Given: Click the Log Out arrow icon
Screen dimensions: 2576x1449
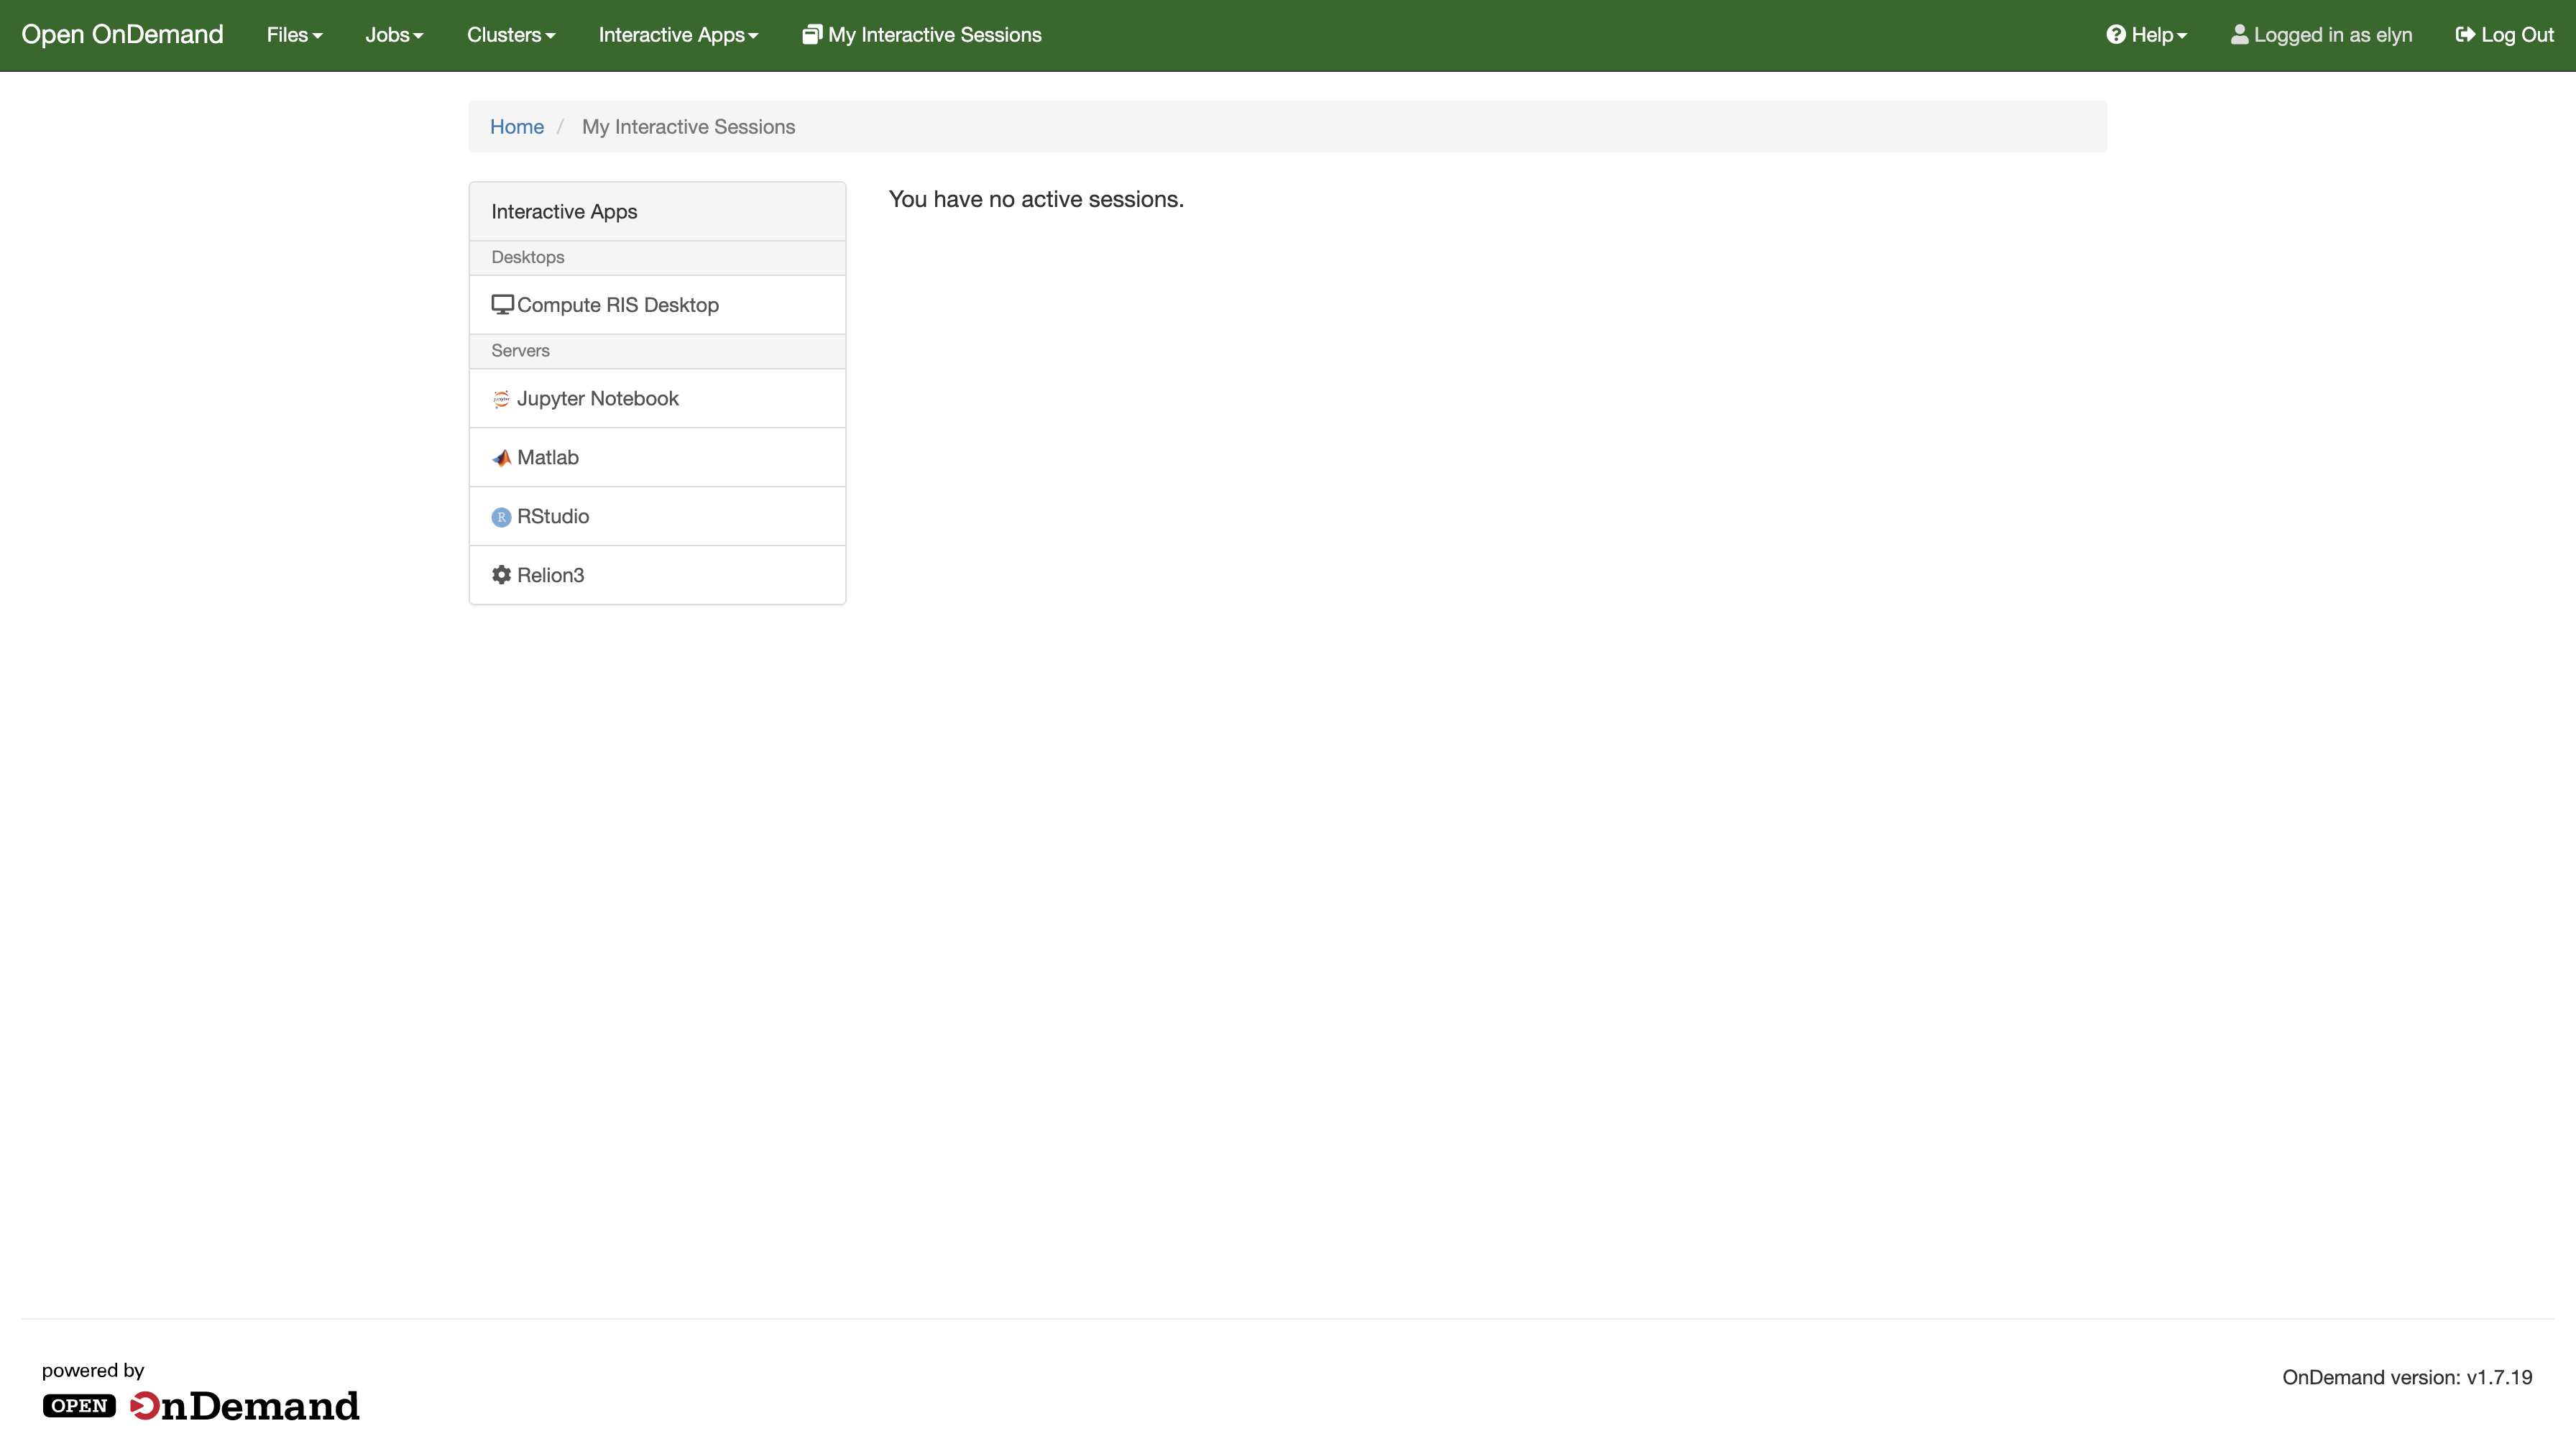Looking at the screenshot, I should pos(2465,35).
